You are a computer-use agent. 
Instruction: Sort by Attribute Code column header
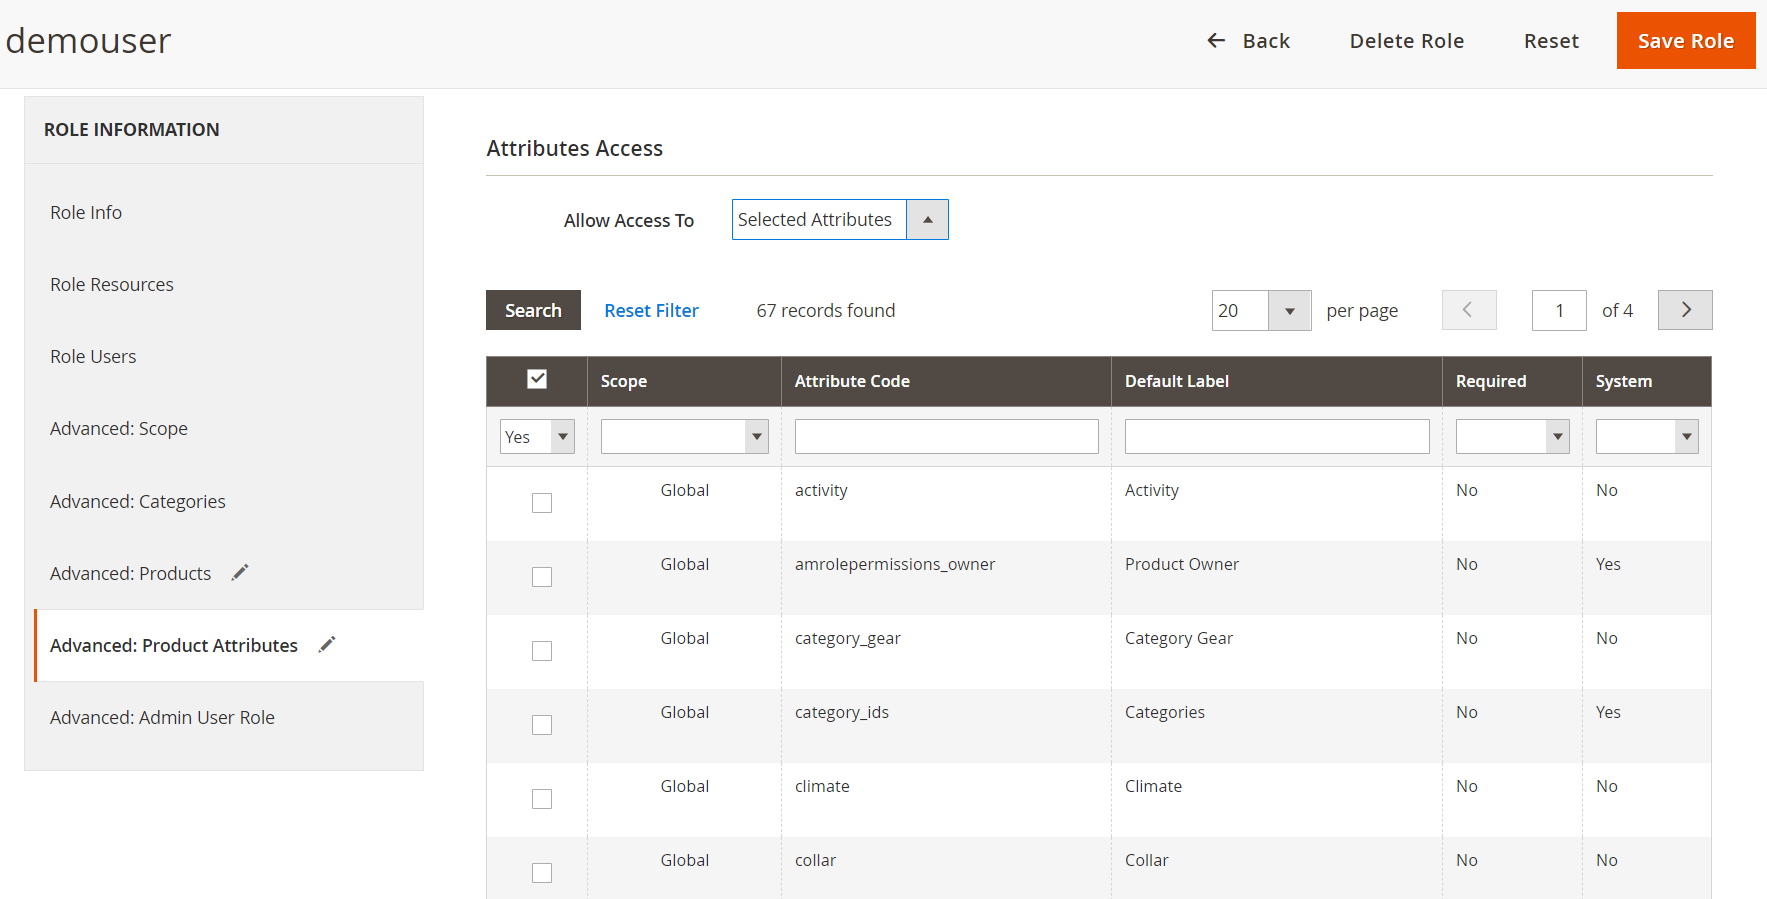tap(852, 381)
